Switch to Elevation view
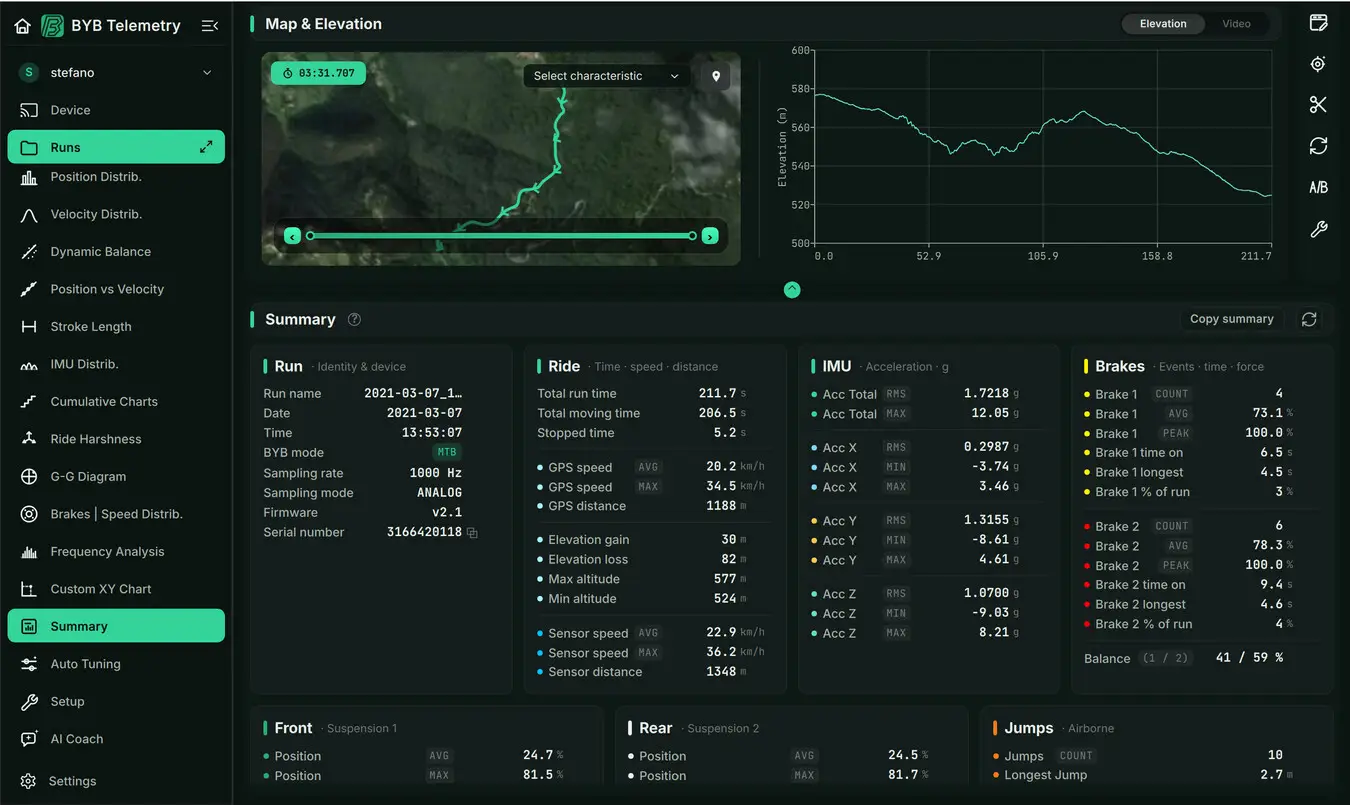 (1163, 24)
